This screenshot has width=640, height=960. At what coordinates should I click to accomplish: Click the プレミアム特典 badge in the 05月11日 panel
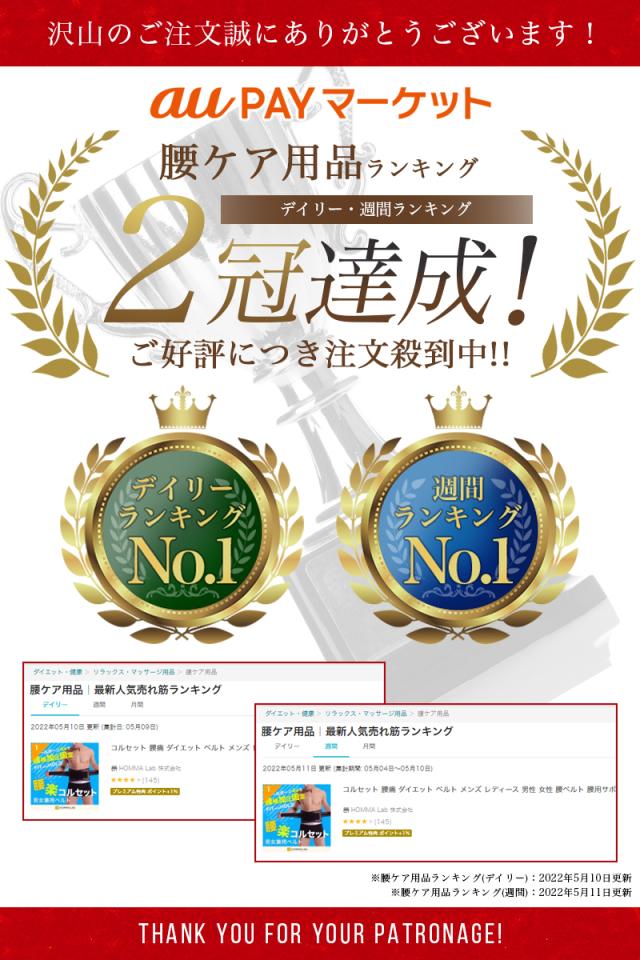377,833
